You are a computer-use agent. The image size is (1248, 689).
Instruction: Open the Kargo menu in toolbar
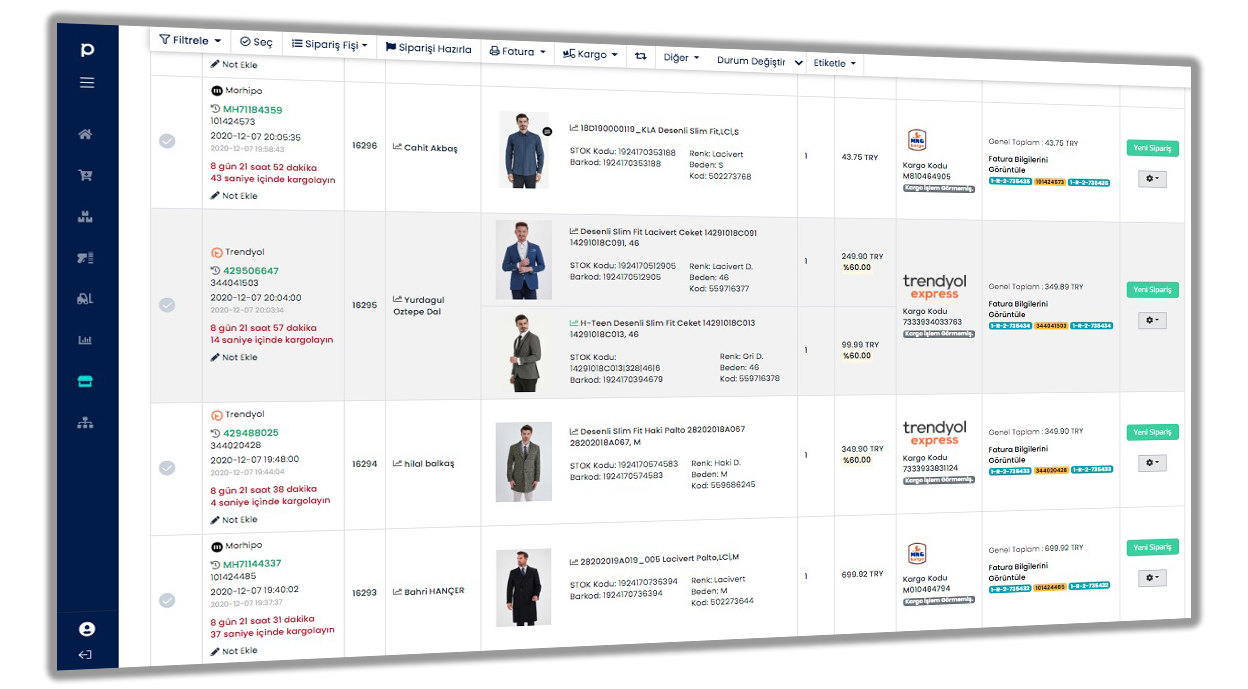click(x=591, y=54)
